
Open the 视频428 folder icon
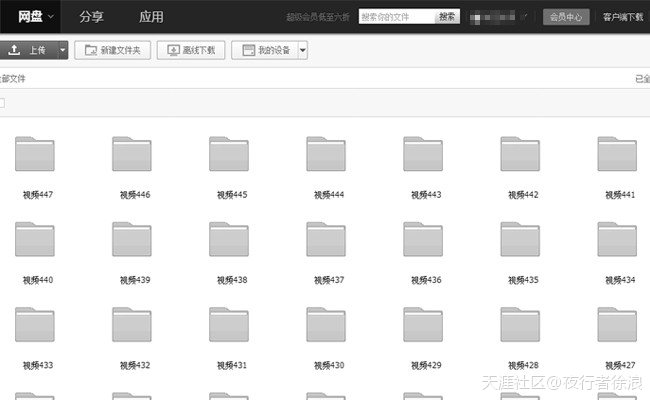520,325
